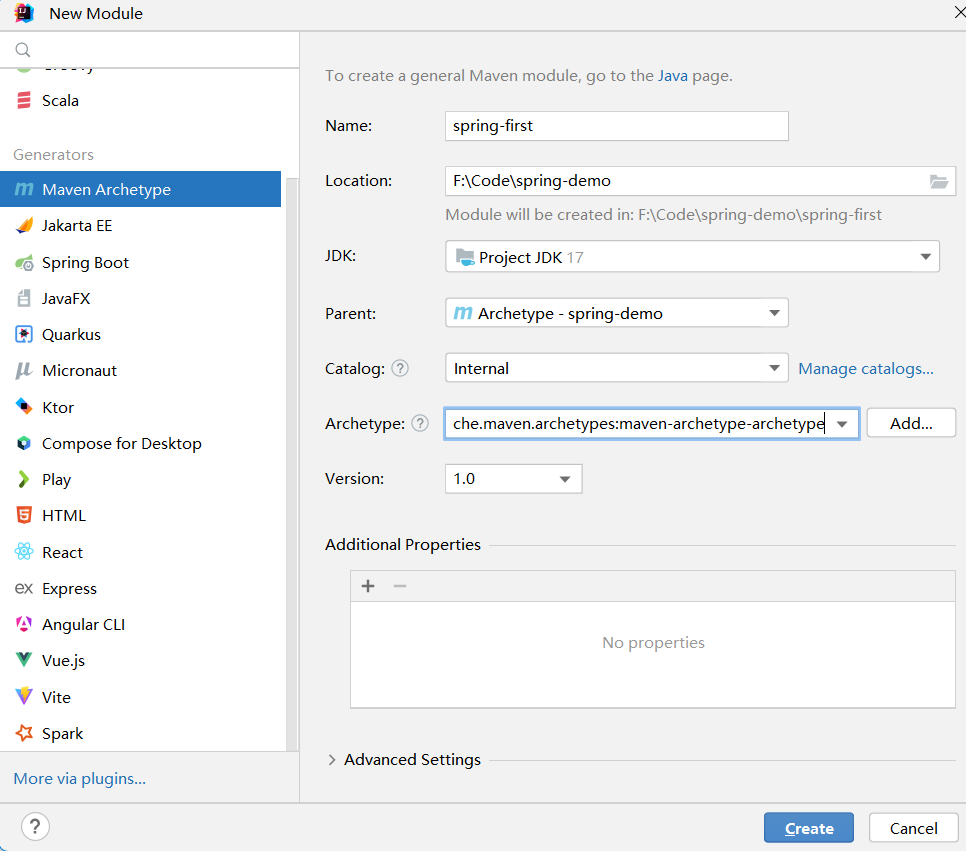This screenshot has width=966, height=851.
Task: Click the search magnifier icon
Action: tap(23, 50)
